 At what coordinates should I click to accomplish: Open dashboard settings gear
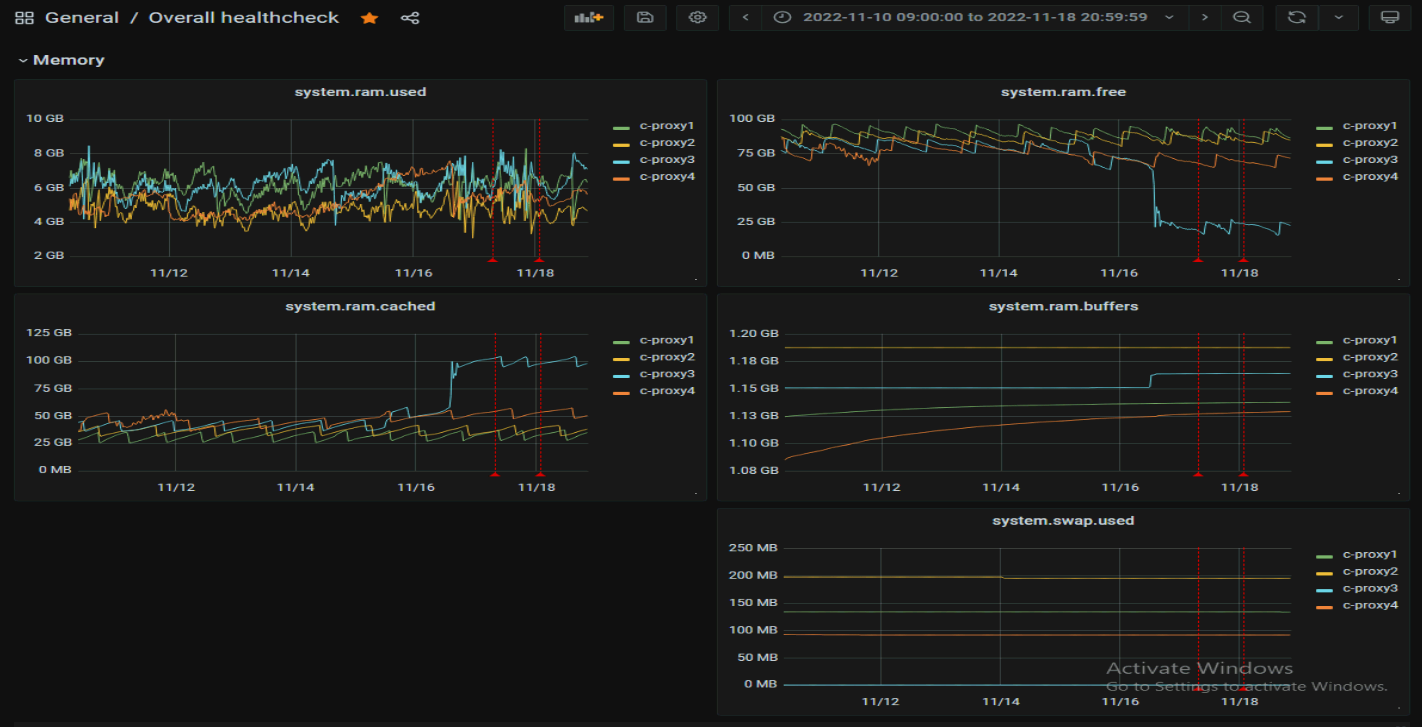click(x=697, y=18)
